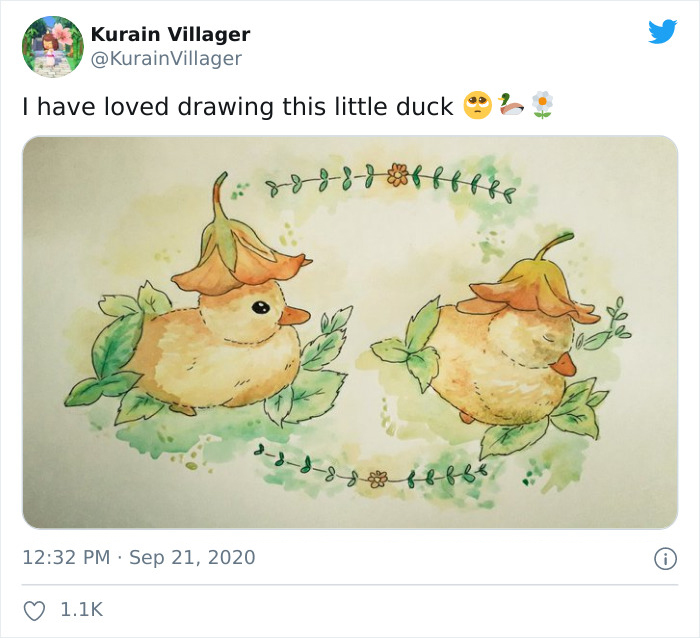This screenshot has width=700, height=638.
Task: Click the white flower emoji in the tweet
Action: pyautogui.click(x=542, y=105)
